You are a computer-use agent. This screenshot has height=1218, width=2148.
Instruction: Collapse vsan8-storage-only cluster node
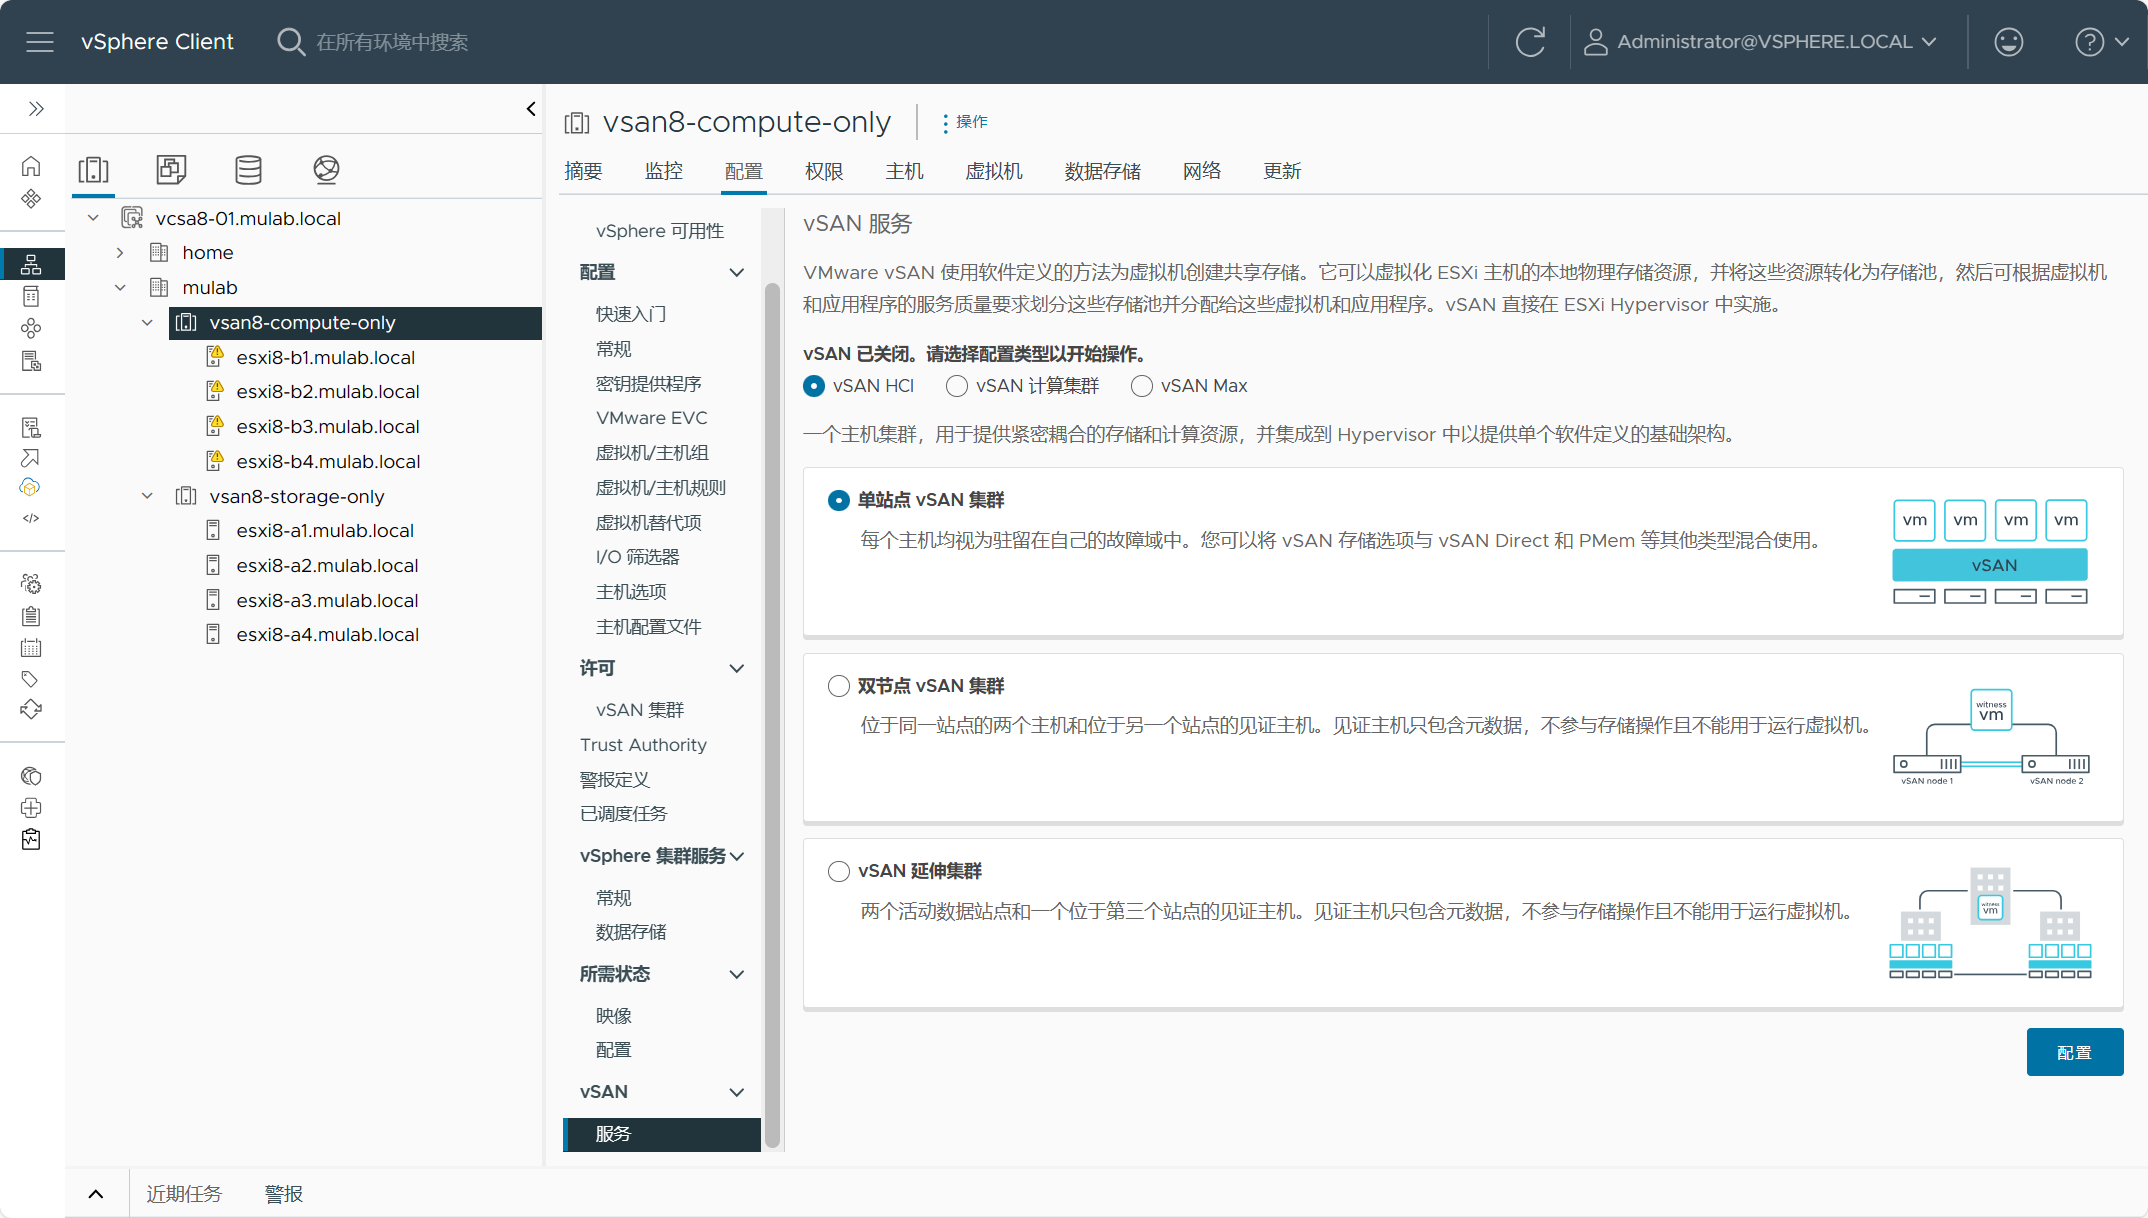pos(147,496)
